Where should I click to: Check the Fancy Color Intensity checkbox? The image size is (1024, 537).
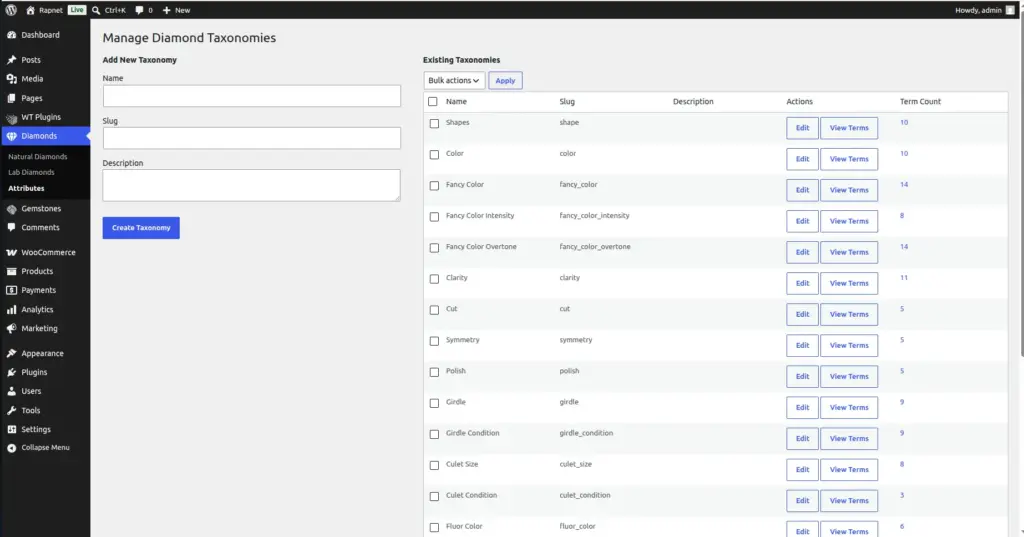(434, 217)
